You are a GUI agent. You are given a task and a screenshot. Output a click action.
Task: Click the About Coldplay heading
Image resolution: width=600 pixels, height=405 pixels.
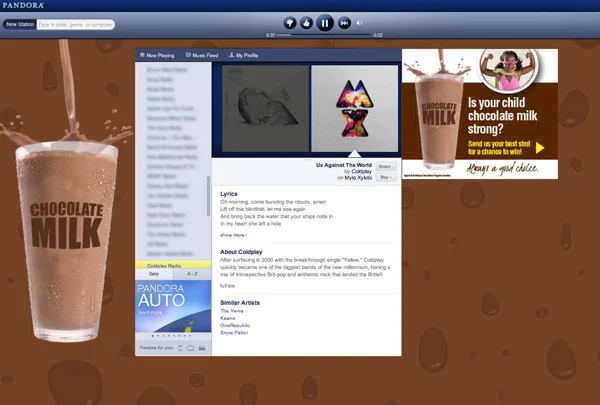241,252
